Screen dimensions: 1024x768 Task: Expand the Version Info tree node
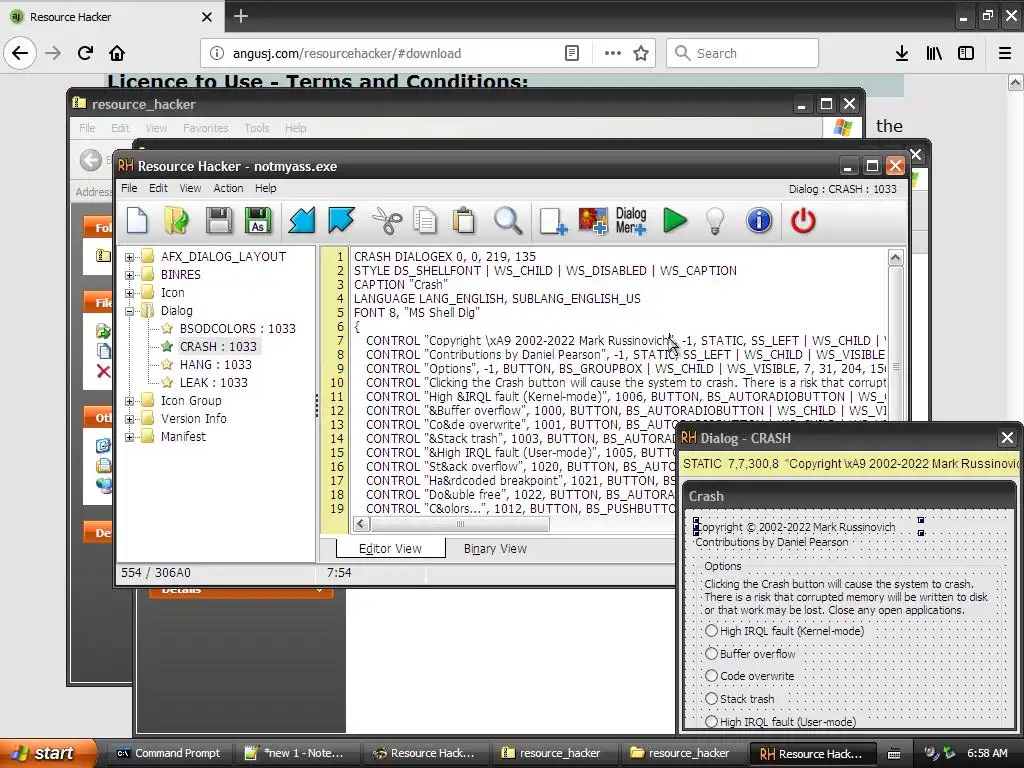[x=129, y=419]
